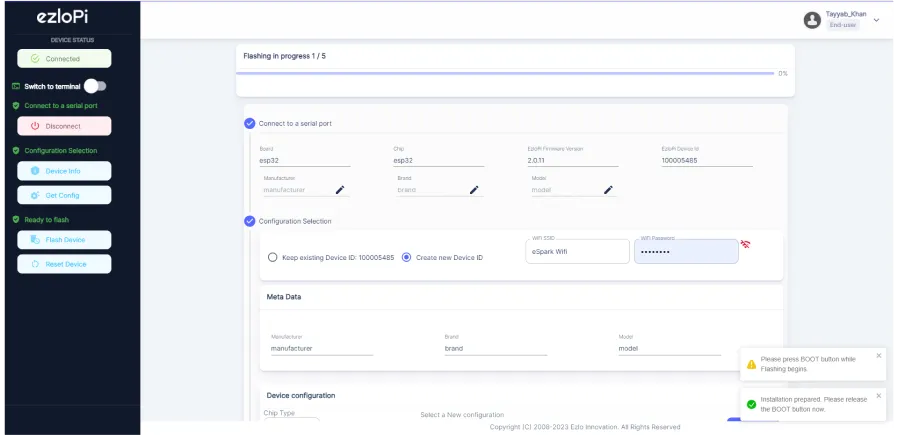
Task: Click the ezloPi logo
Action: pos(62,18)
